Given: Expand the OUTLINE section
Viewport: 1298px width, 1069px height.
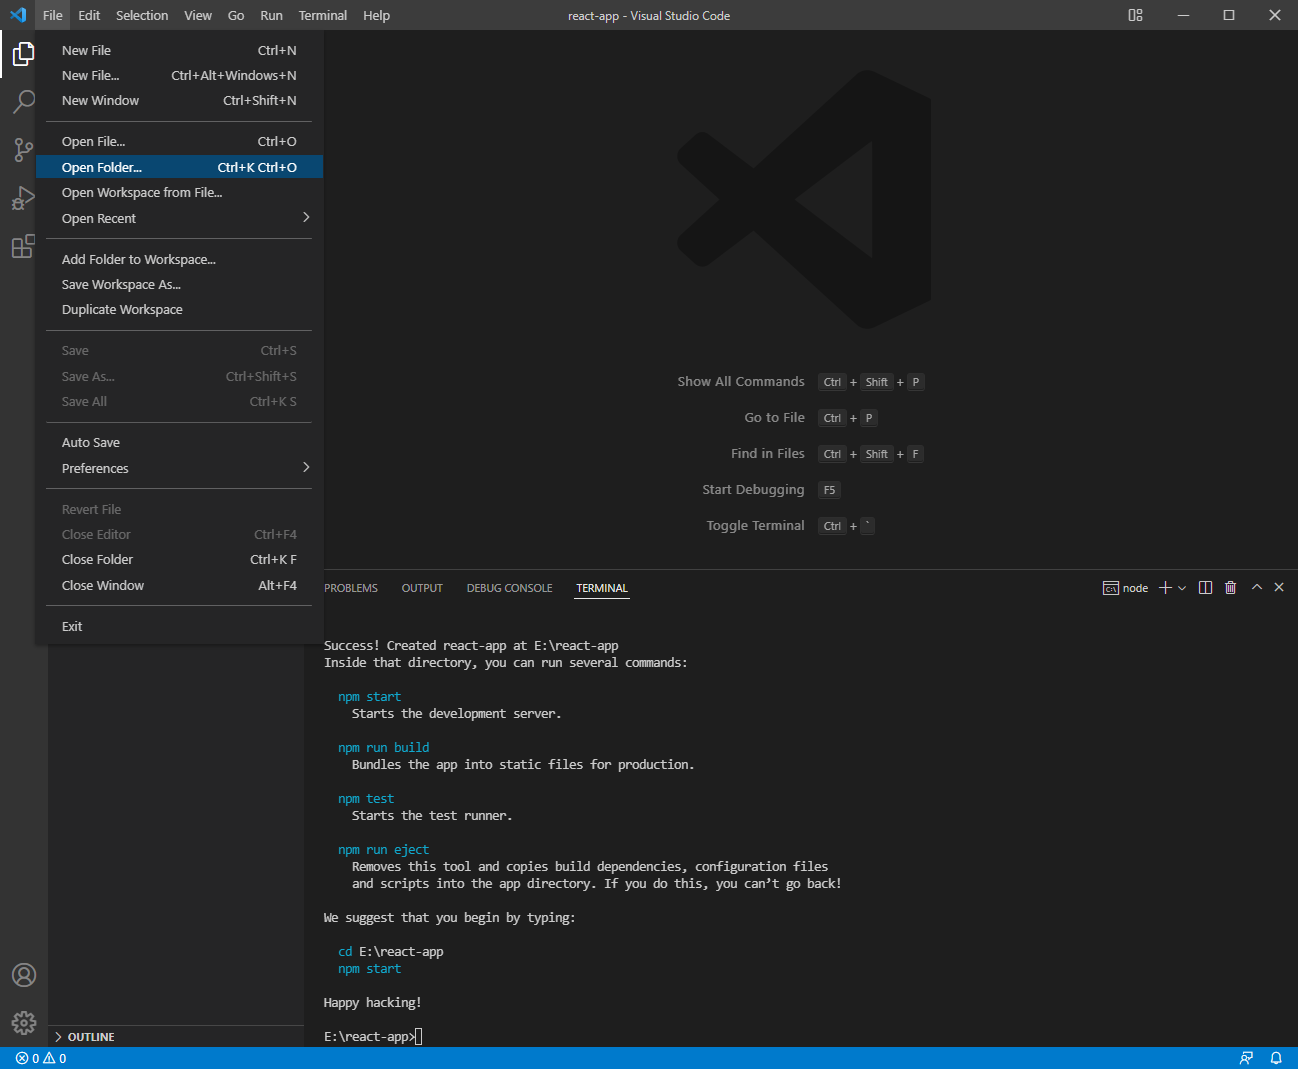Looking at the screenshot, I should point(176,1037).
